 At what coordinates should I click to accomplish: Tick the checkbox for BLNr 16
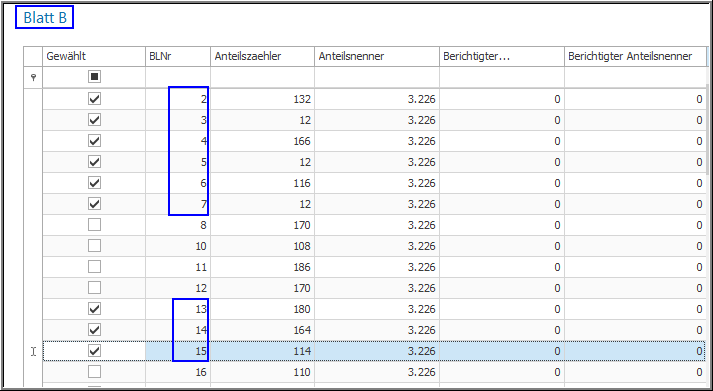(x=94, y=372)
